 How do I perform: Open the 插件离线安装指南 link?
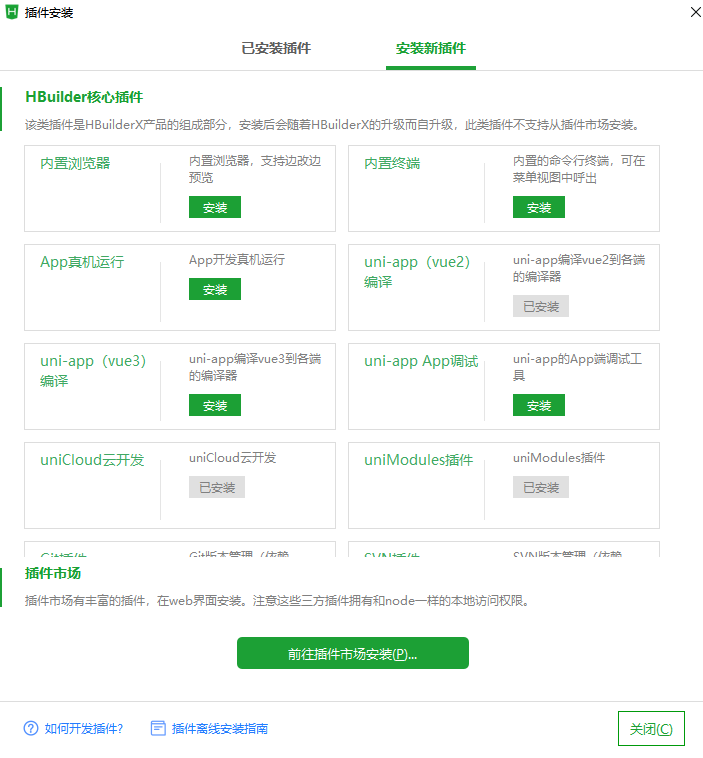click(x=220, y=728)
